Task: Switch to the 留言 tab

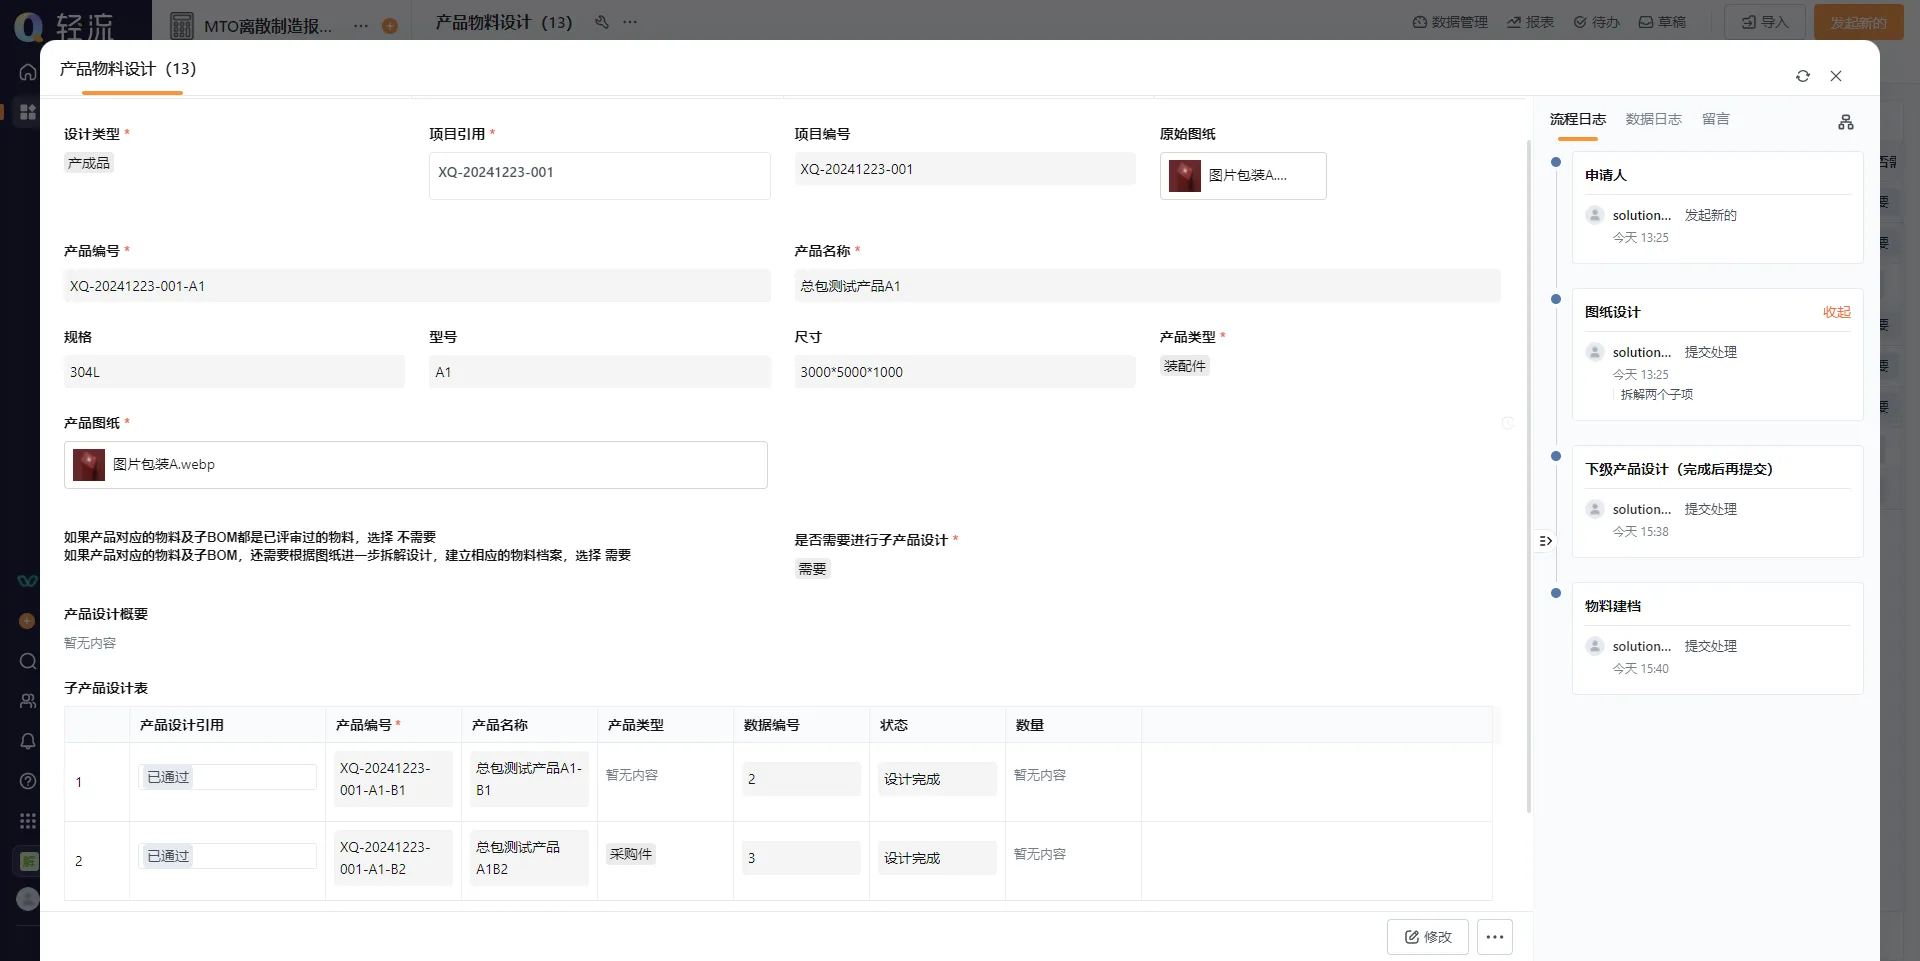Action: [1714, 118]
